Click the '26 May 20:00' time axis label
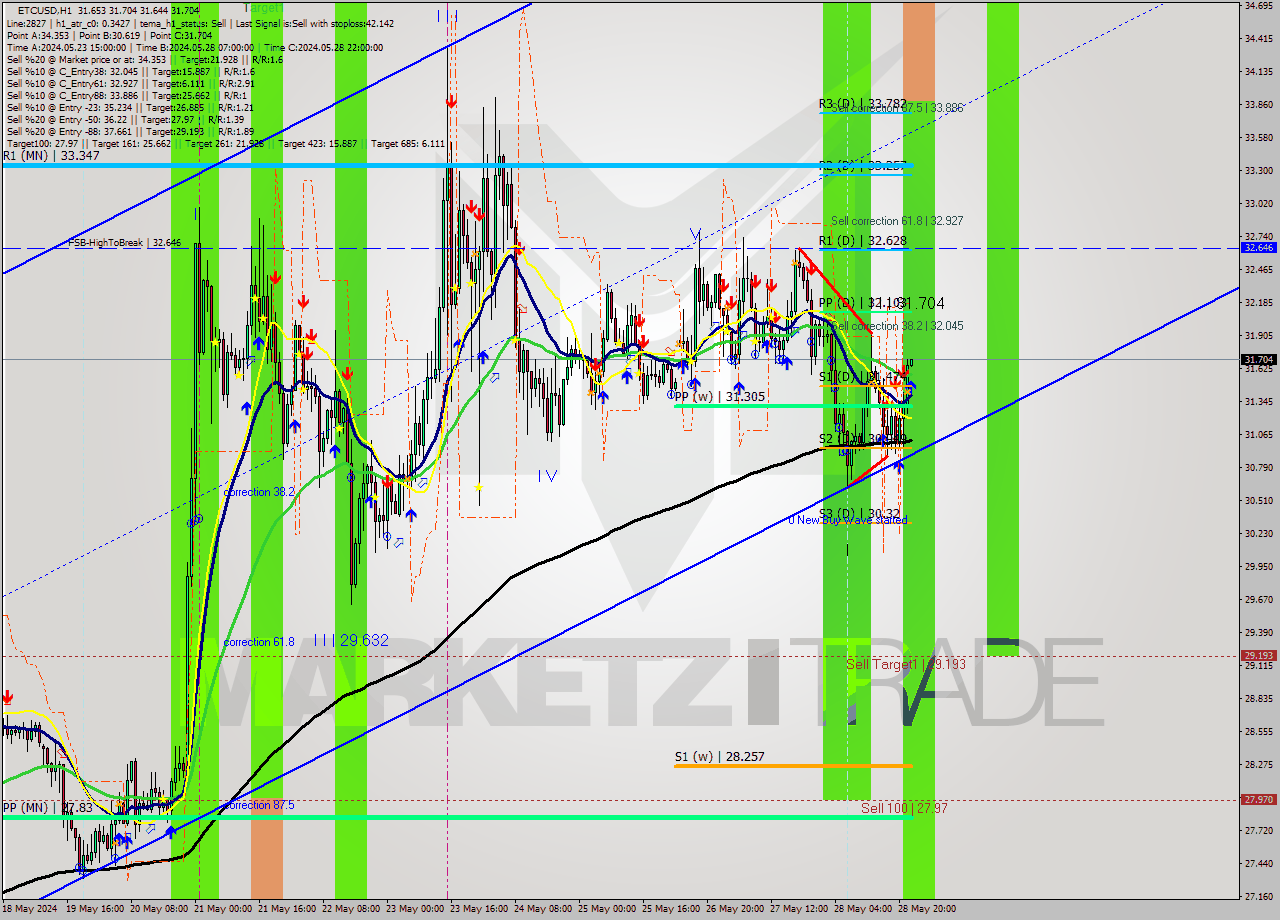The width and height of the screenshot is (1280, 920). pyautogui.click(x=737, y=909)
